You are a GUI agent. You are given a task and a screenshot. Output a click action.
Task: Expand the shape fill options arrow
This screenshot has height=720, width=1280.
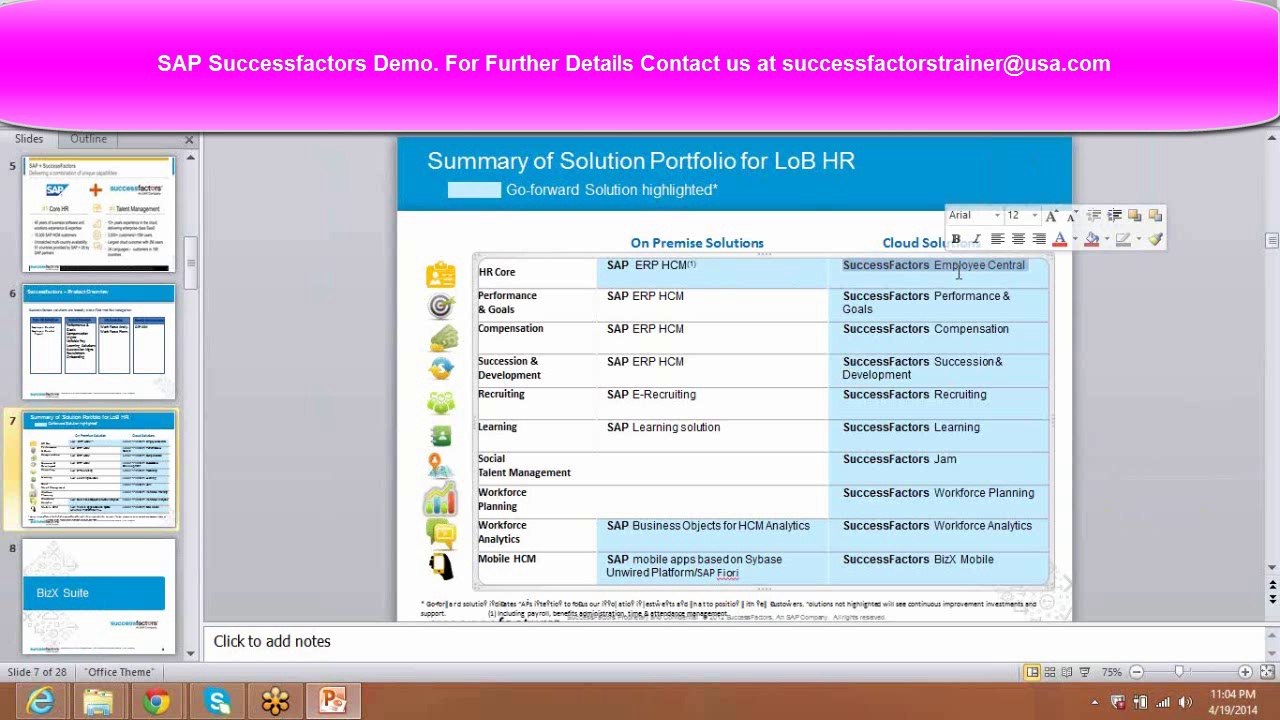(1106, 239)
